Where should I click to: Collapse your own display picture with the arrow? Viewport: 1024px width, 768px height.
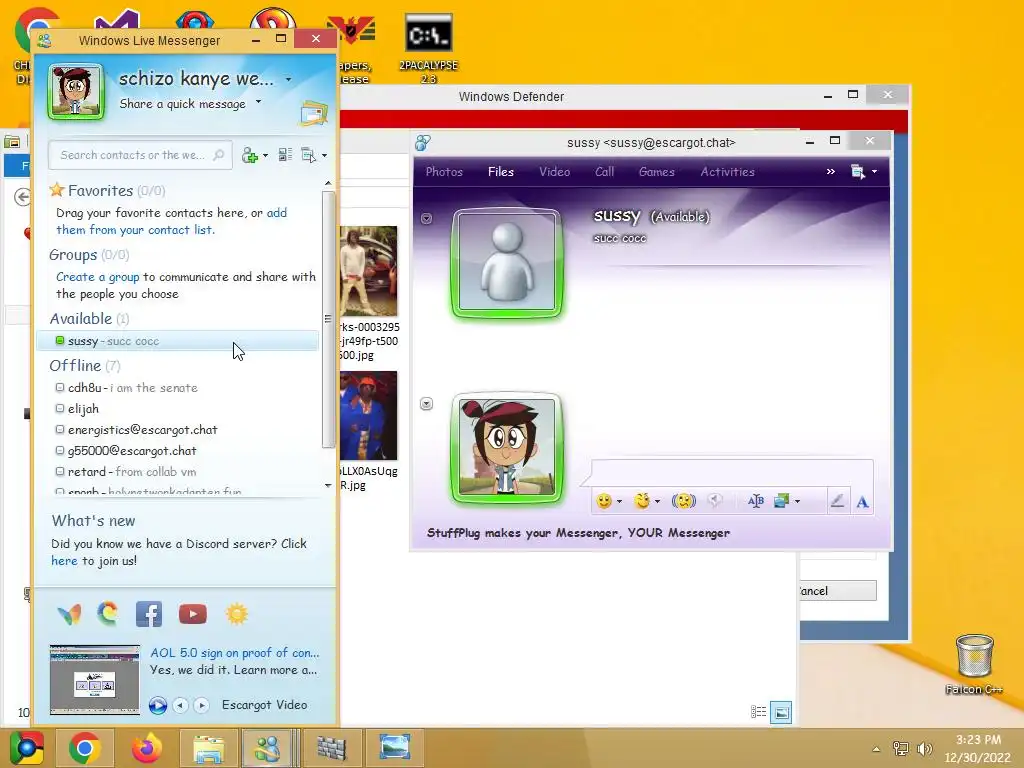click(426, 404)
